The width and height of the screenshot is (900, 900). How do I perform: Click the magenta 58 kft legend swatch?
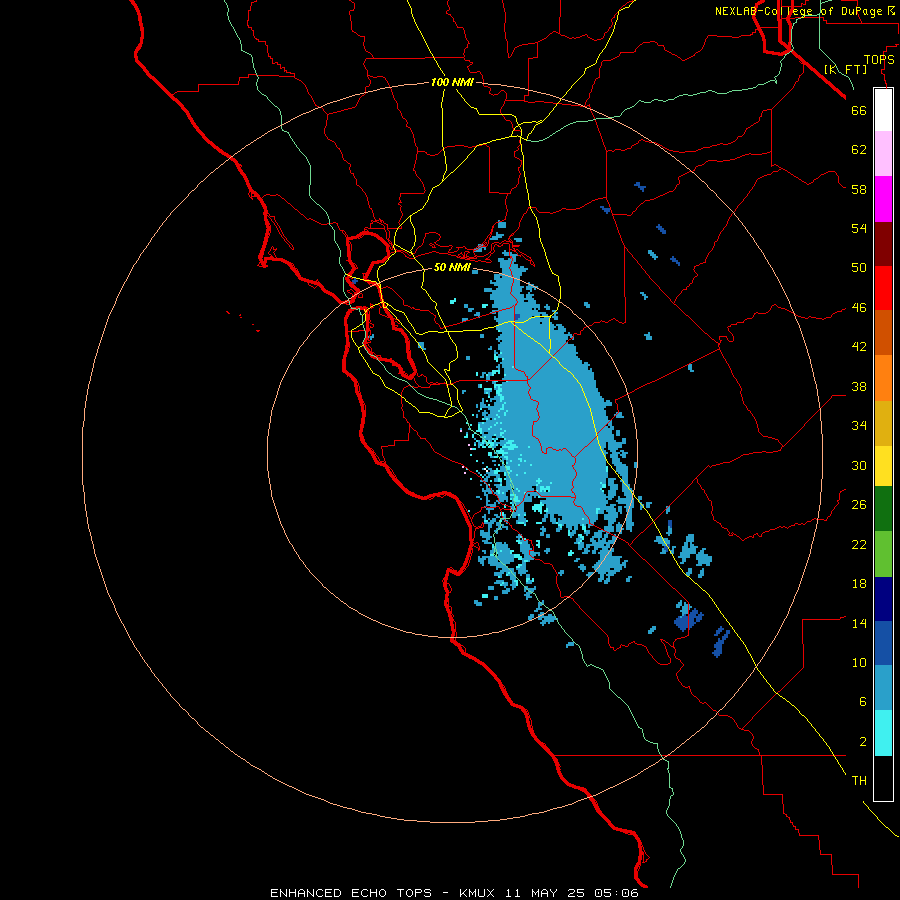click(x=883, y=199)
